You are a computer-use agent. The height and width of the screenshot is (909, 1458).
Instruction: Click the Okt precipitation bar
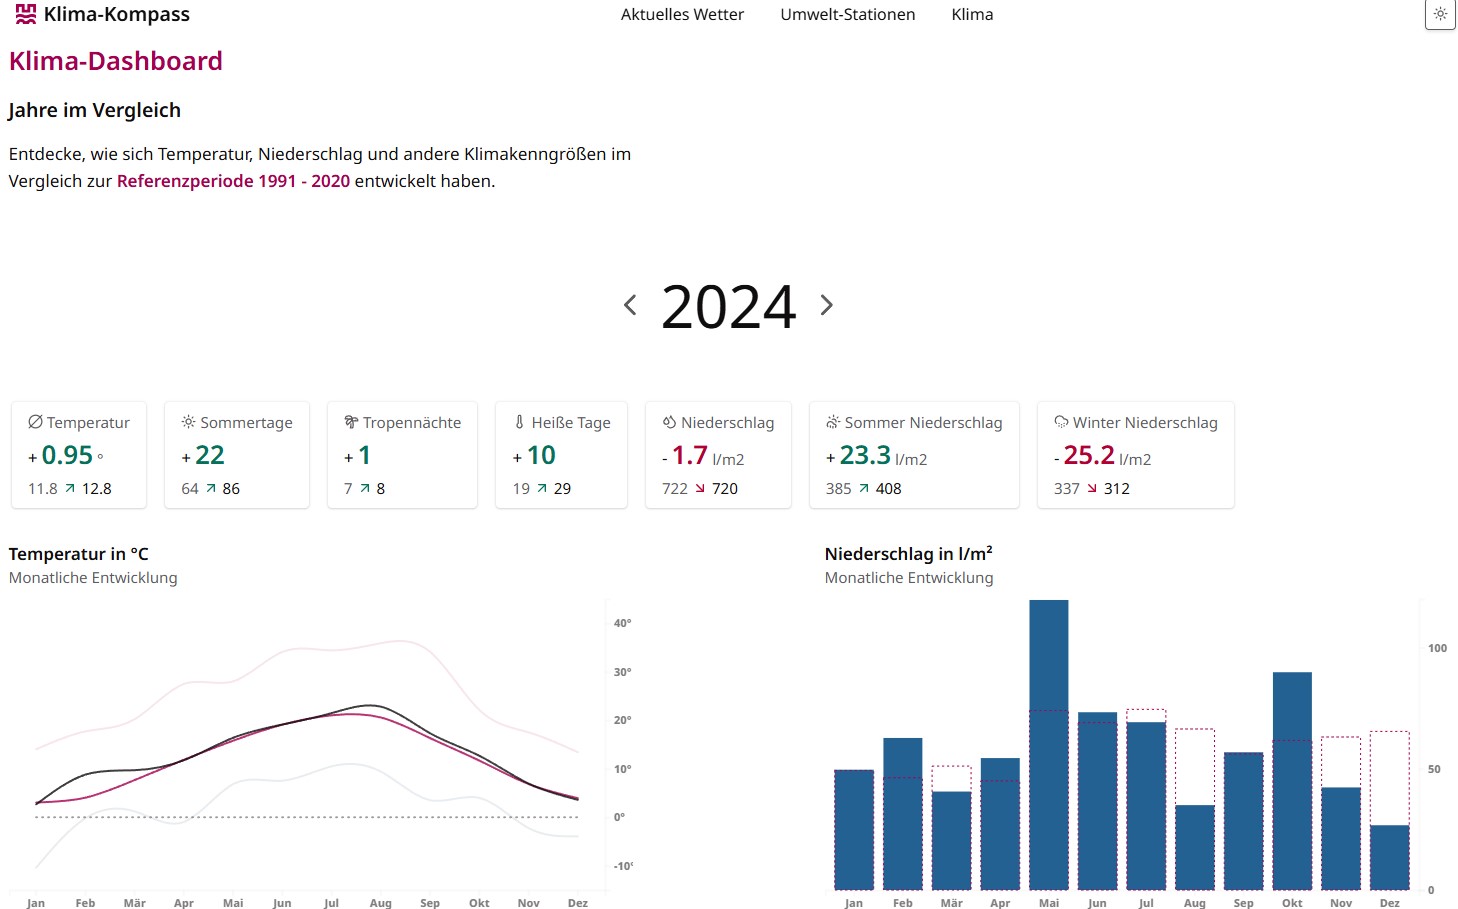(x=1292, y=780)
